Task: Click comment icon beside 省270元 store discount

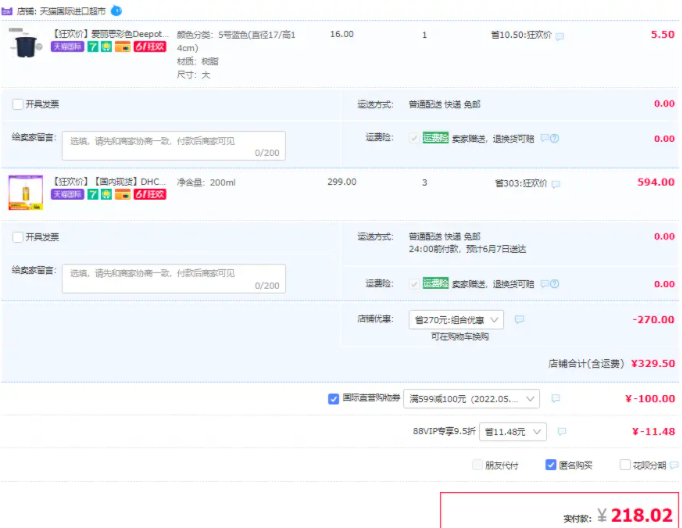Action: click(519, 320)
